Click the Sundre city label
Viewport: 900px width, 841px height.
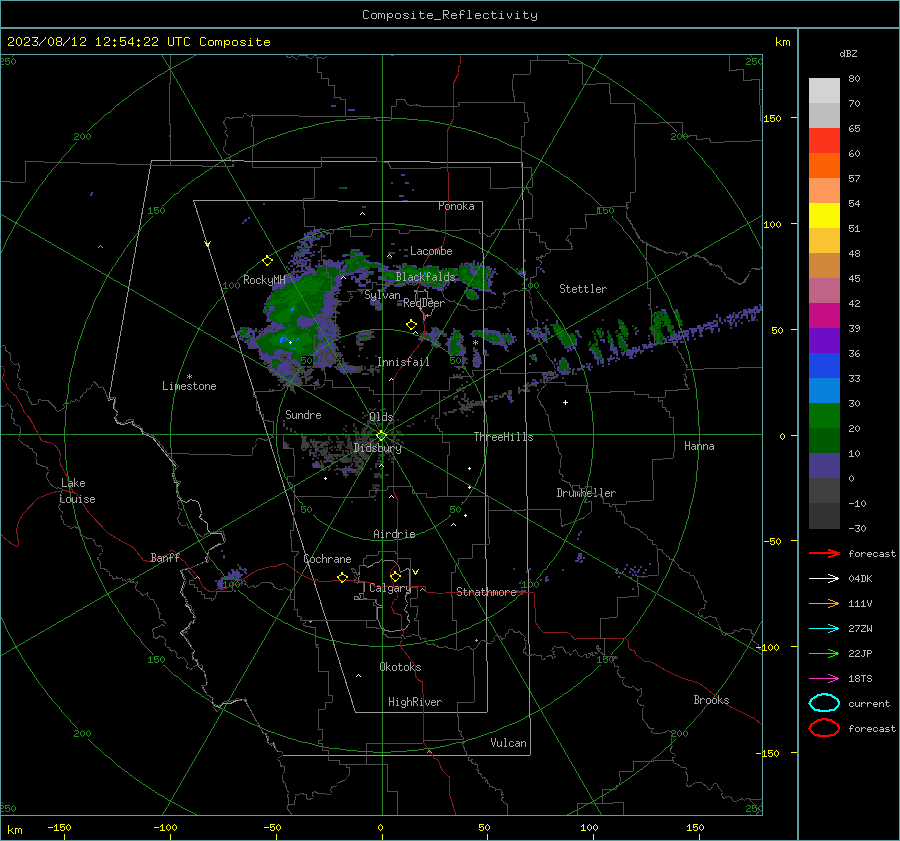[x=303, y=414]
